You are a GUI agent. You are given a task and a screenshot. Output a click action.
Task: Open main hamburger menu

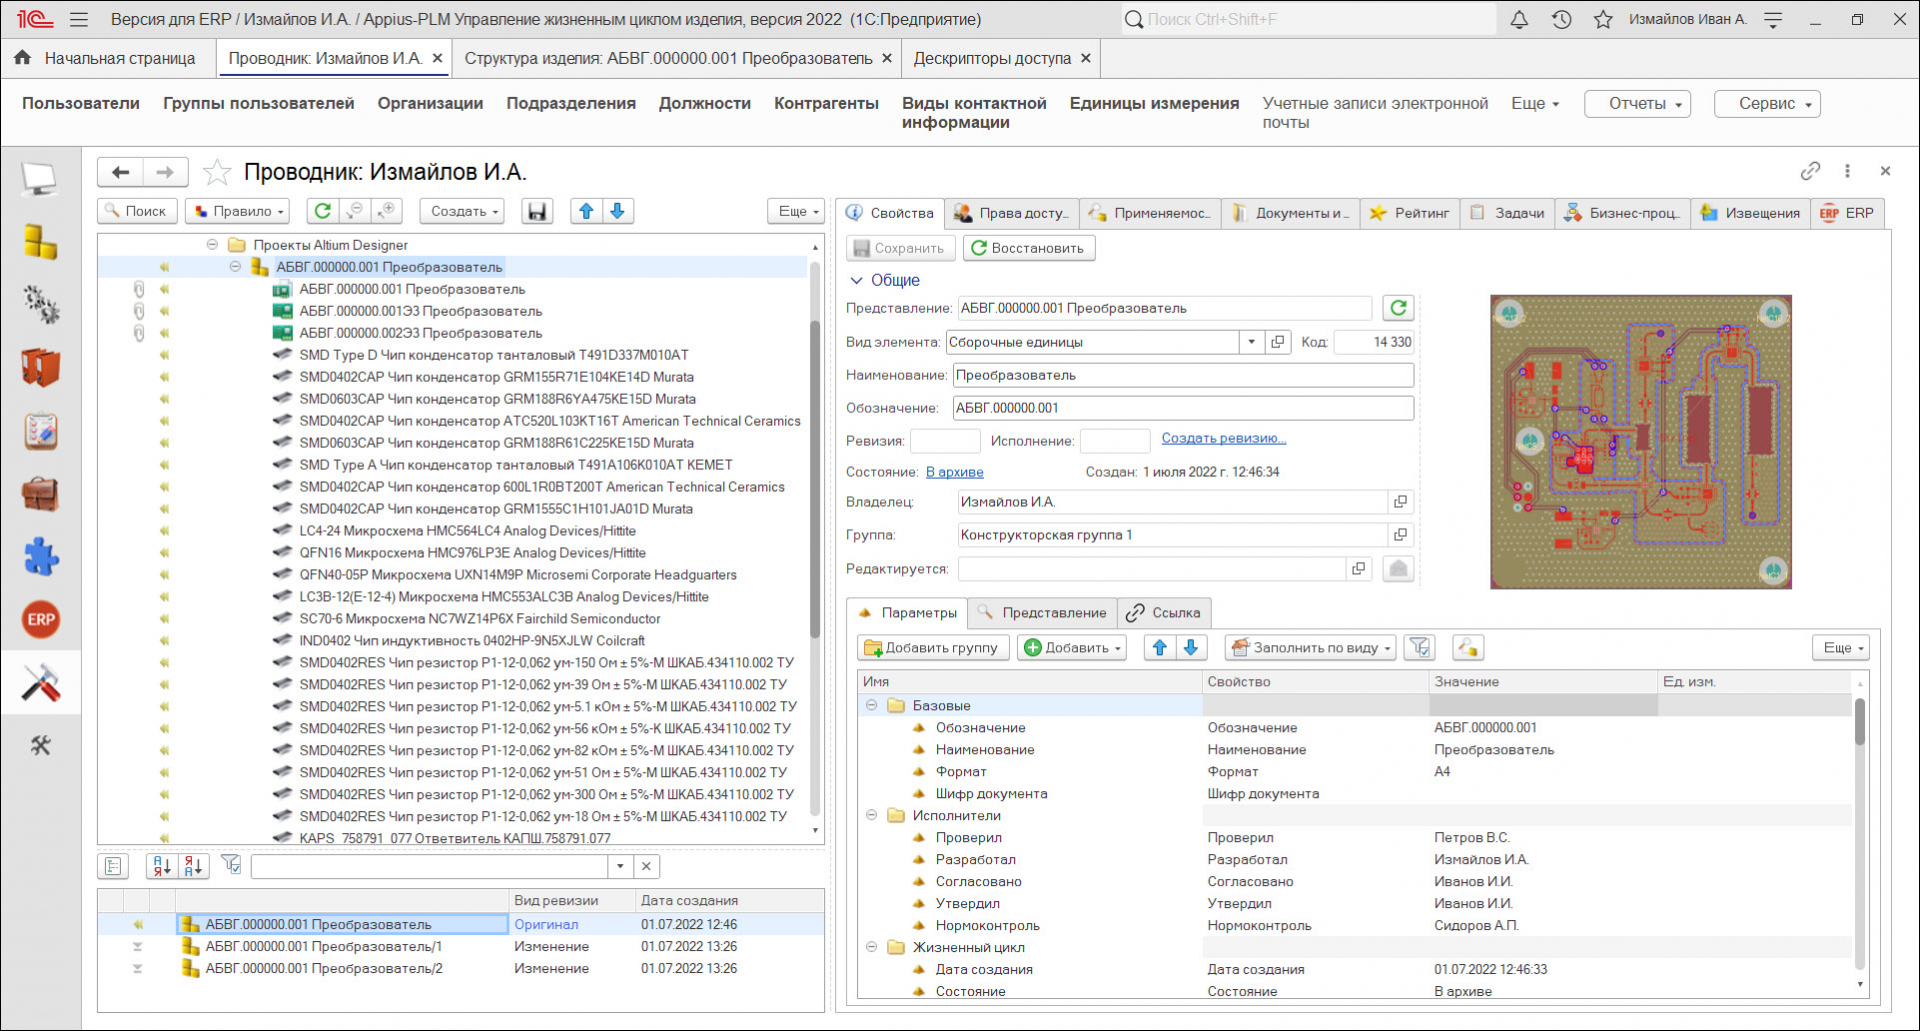pyautogui.click(x=79, y=19)
